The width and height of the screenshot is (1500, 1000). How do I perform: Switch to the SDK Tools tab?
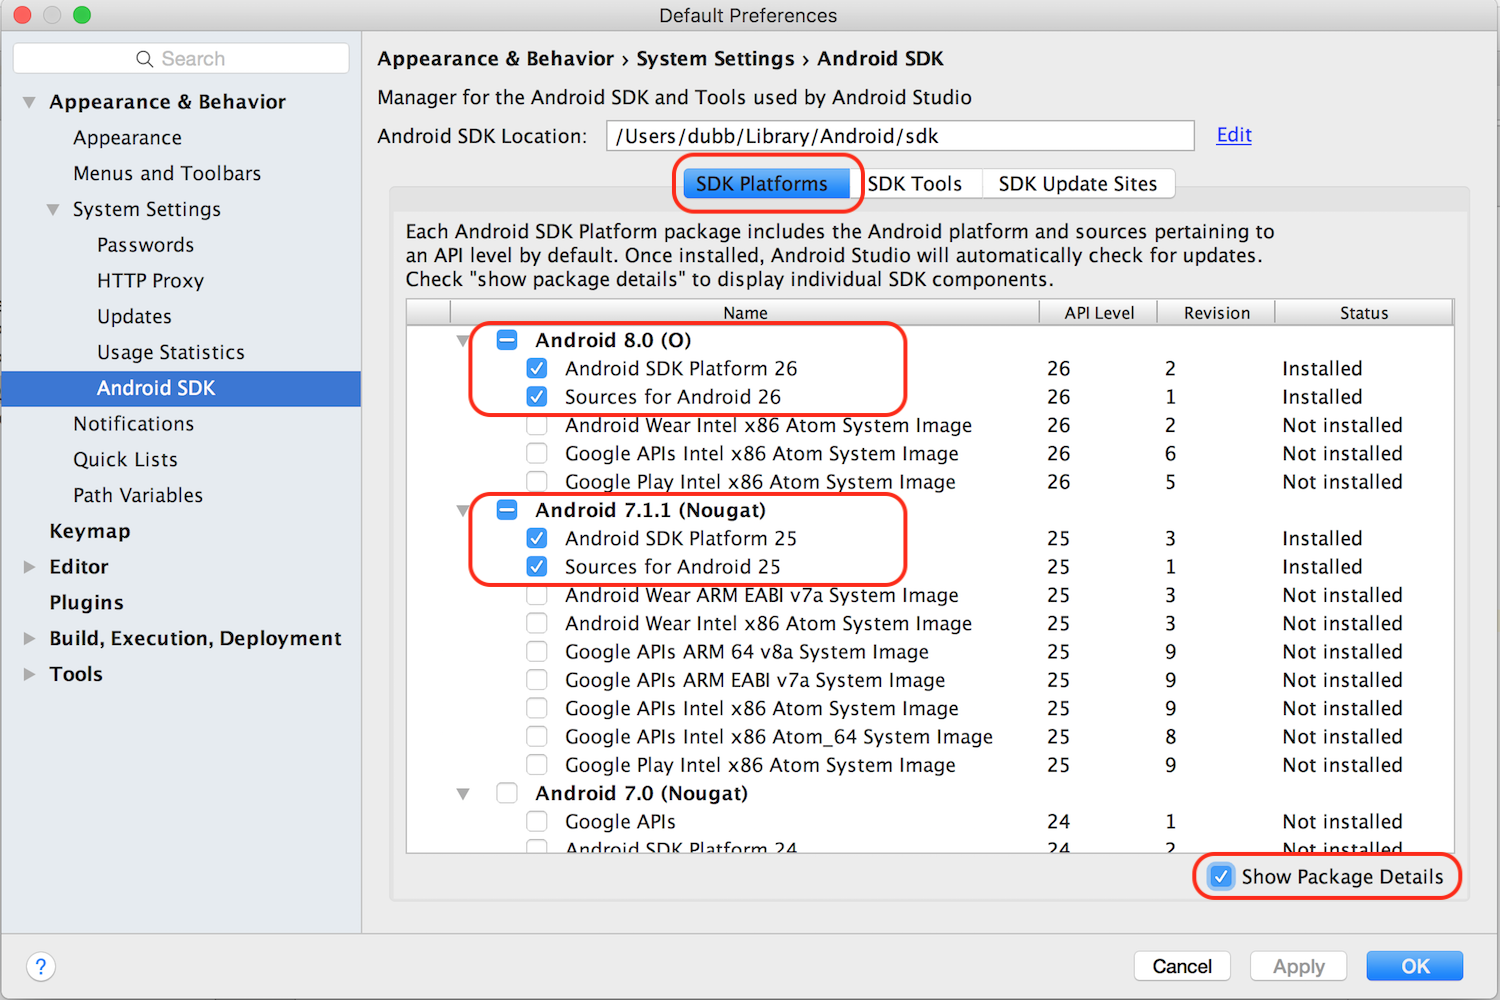click(x=915, y=184)
